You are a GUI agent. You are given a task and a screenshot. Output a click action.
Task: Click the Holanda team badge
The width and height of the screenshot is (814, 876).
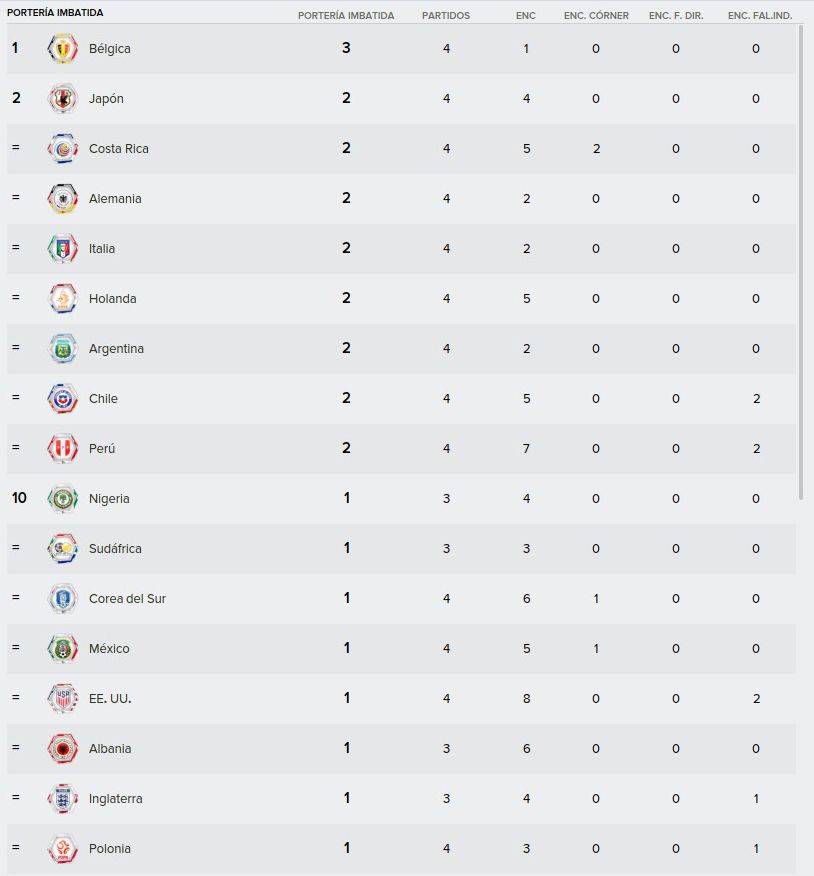pyautogui.click(x=63, y=298)
